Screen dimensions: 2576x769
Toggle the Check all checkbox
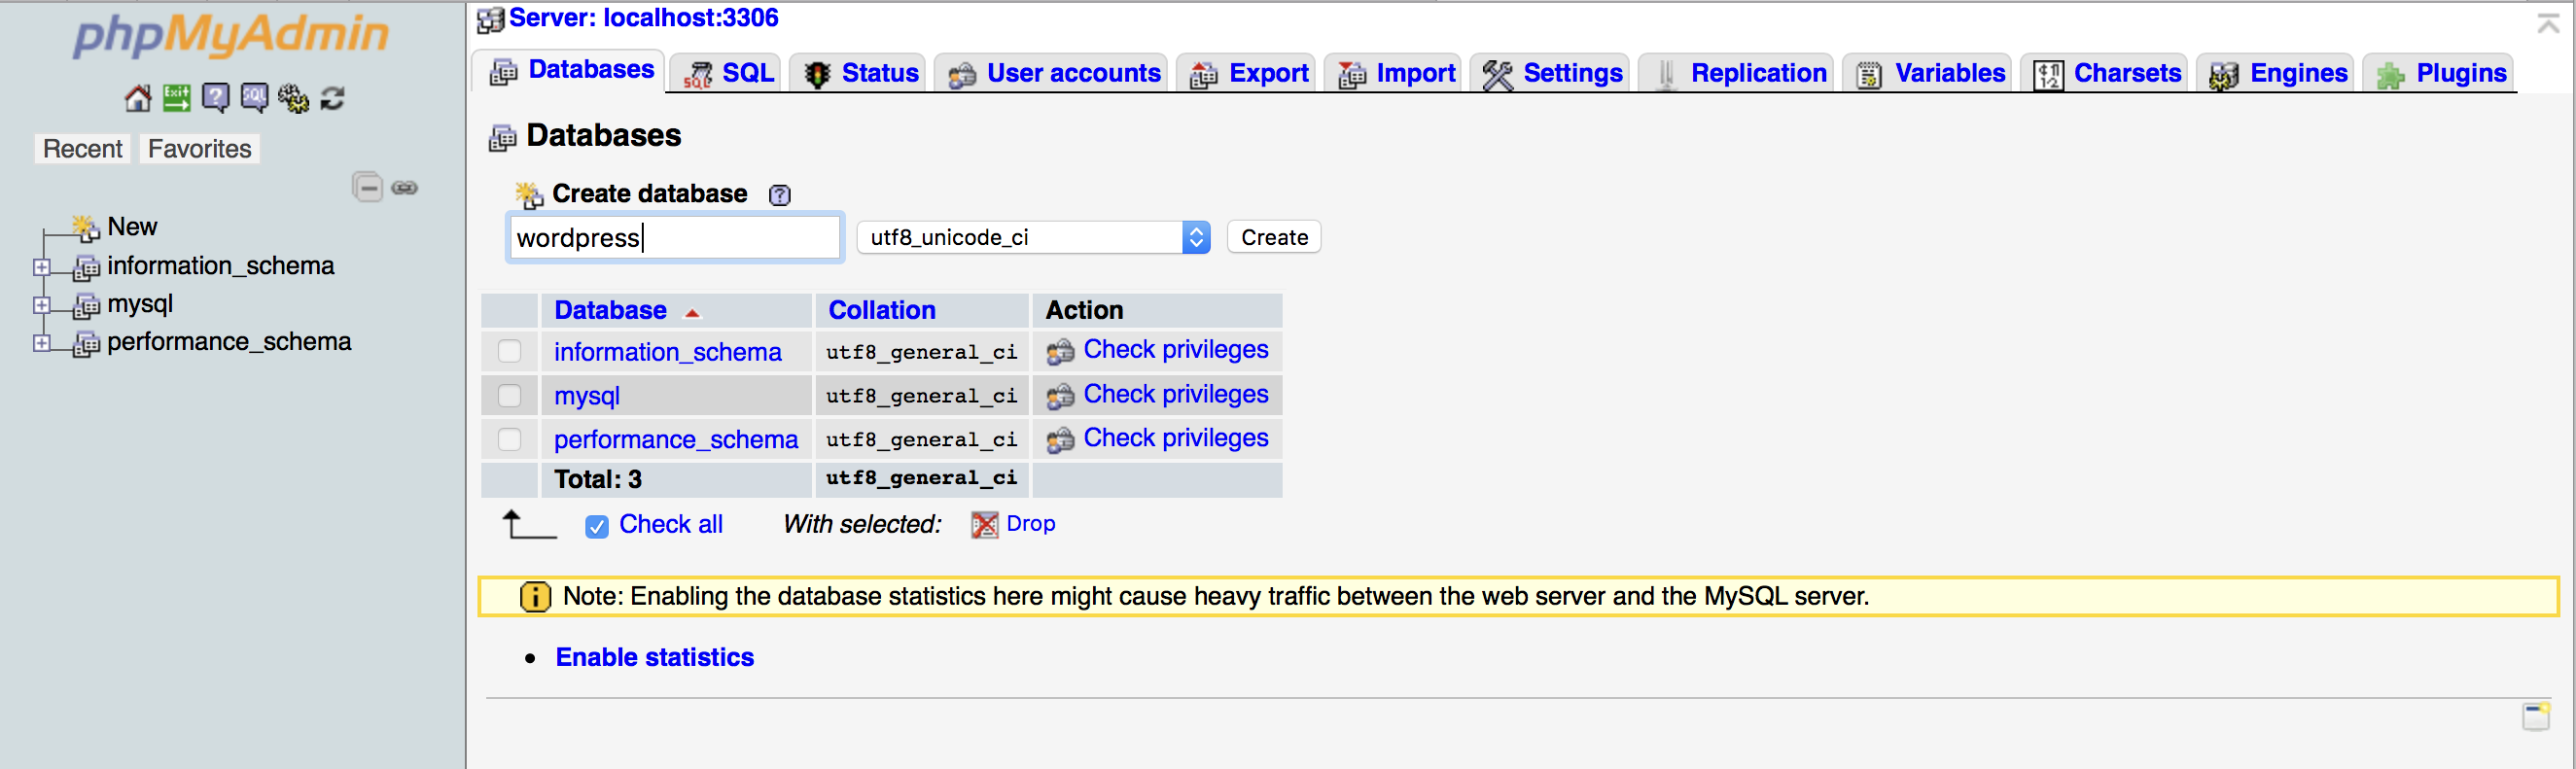(597, 526)
